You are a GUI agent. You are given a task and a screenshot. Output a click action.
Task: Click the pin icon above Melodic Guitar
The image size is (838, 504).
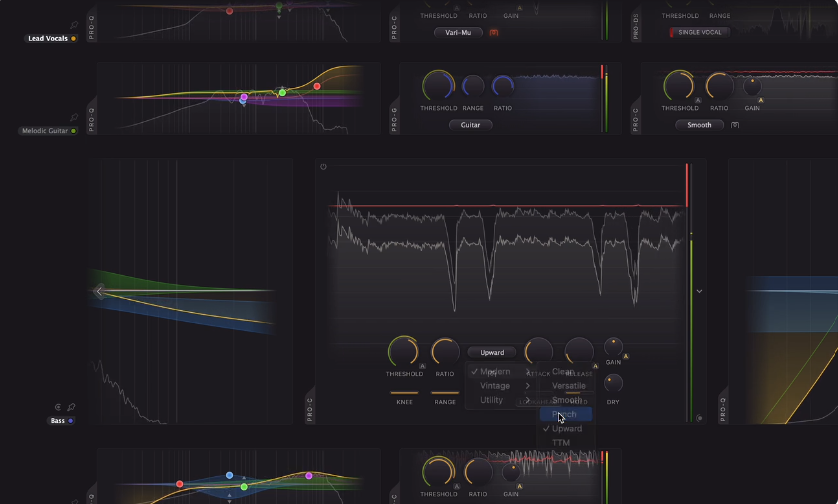coord(74,118)
